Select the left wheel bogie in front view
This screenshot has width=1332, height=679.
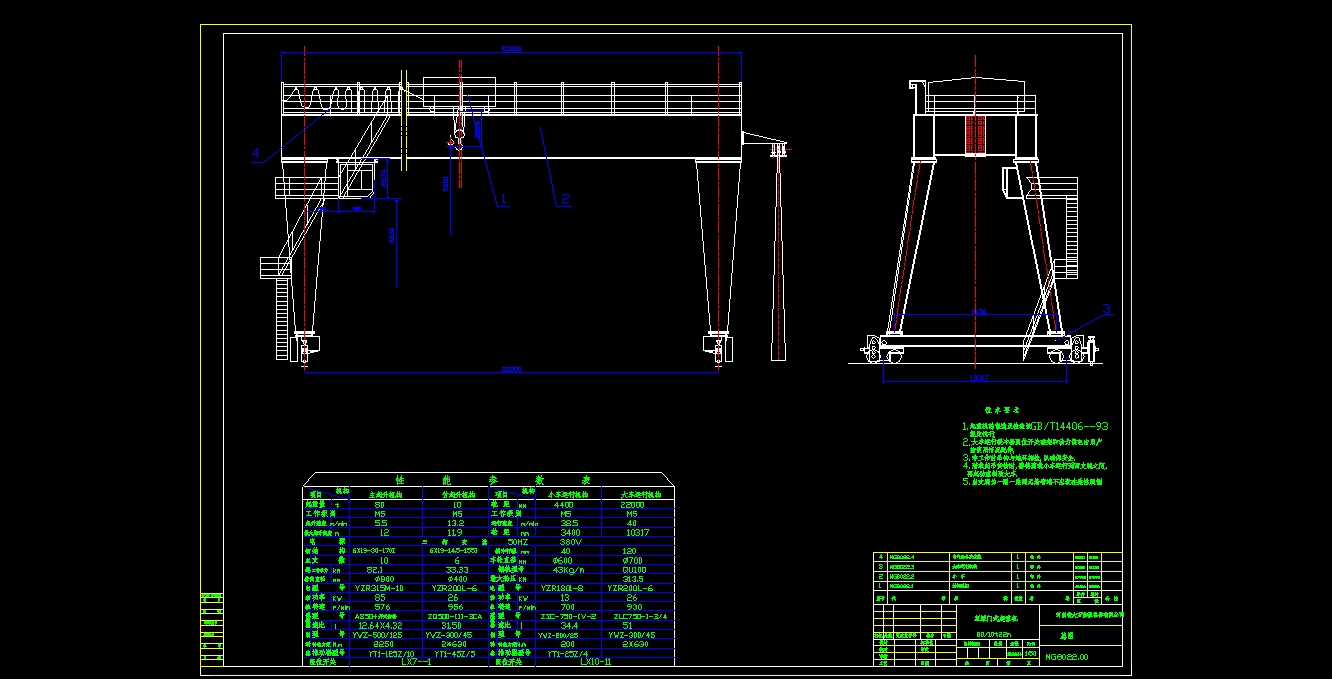[x=304, y=345]
